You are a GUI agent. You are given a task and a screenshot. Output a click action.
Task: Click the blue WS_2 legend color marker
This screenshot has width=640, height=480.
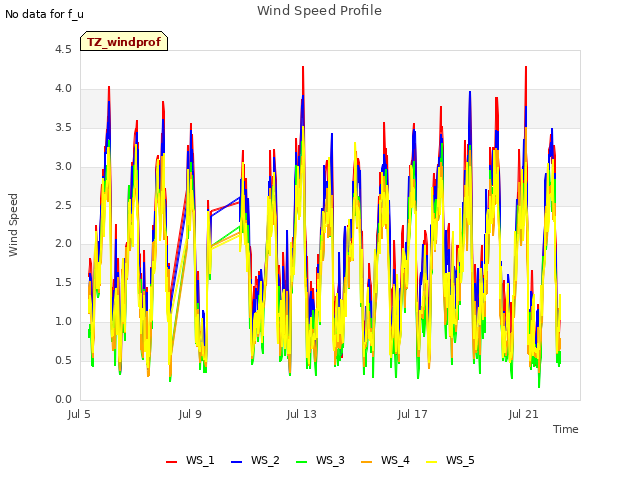click(236, 462)
